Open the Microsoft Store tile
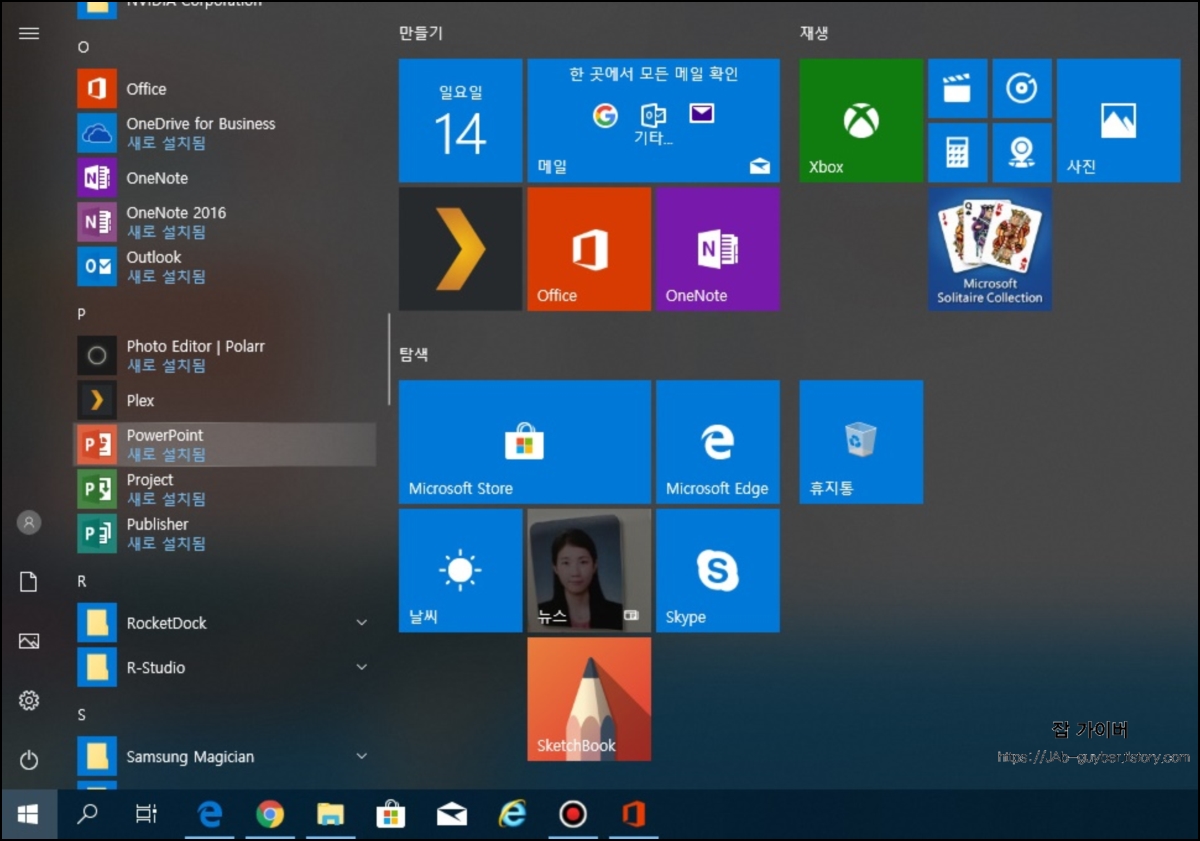This screenshot has height=841, width=1200. (525, 441)
